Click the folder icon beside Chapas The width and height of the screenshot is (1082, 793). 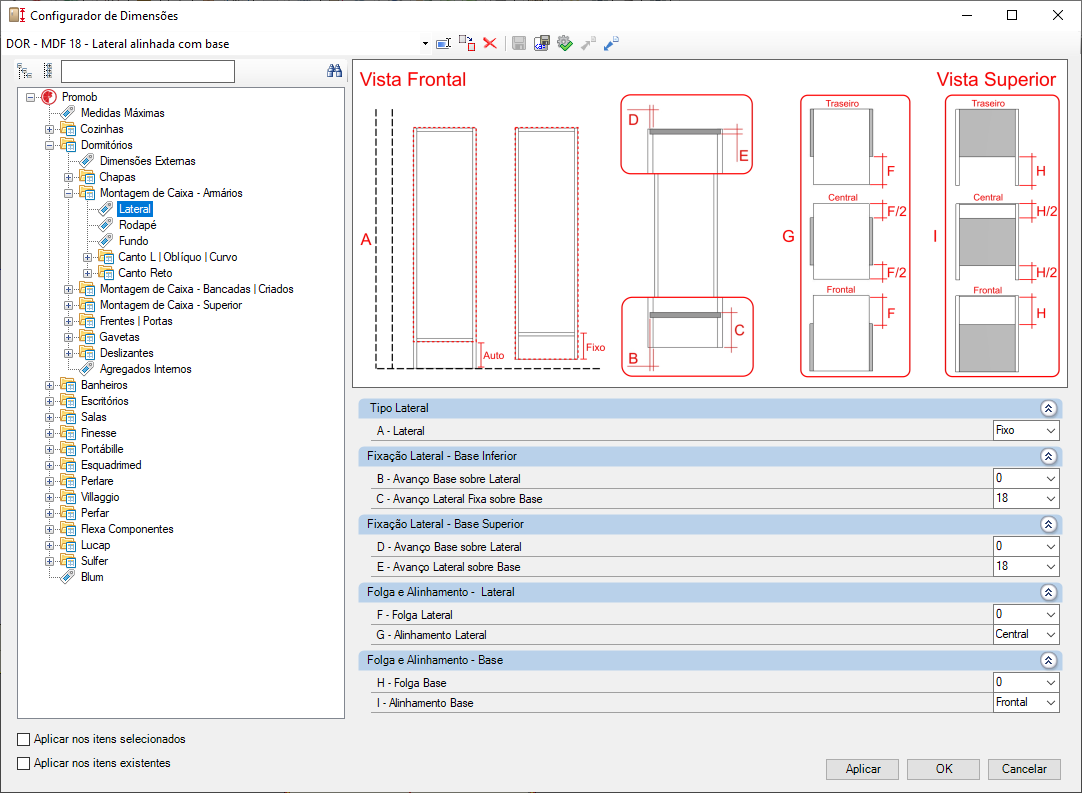(x=87, y=177)
